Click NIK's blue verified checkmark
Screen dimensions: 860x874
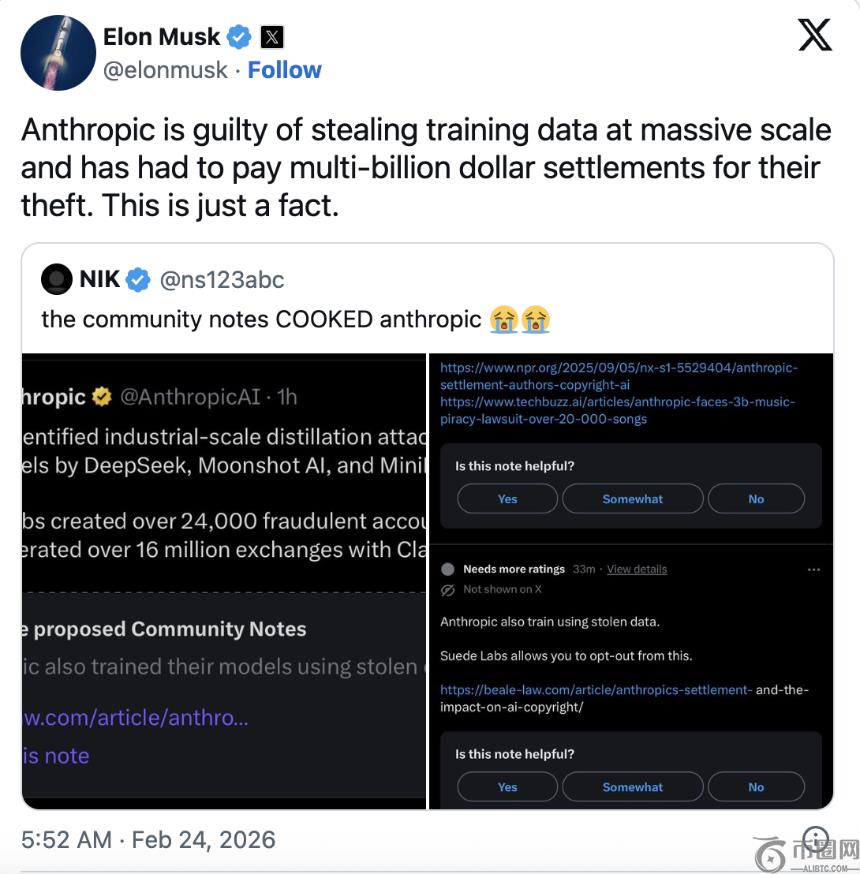[138, 280]
